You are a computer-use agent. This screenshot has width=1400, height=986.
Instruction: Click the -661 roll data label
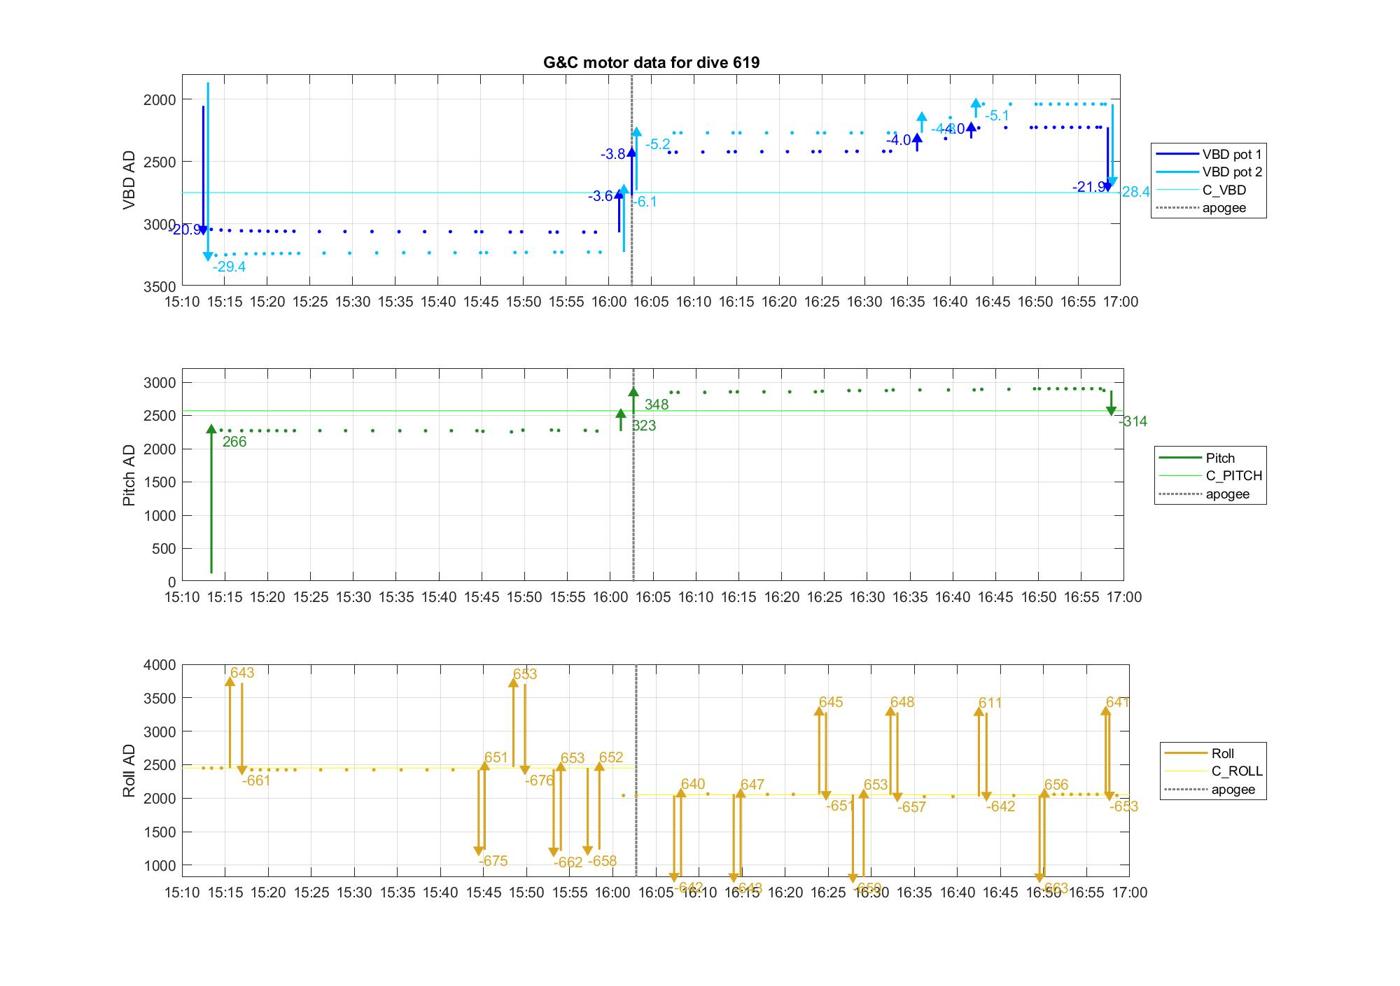256,781
